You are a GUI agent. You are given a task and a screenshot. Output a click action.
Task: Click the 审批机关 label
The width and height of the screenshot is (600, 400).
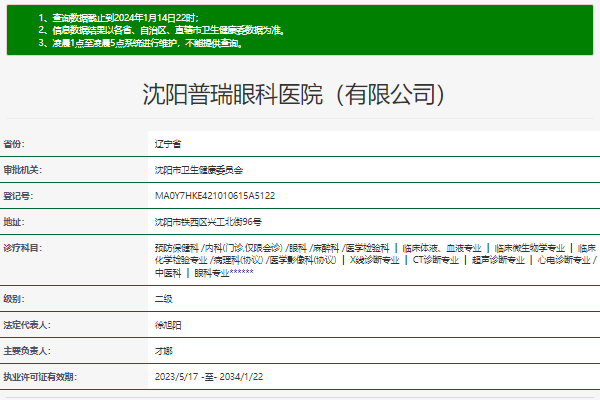click(23, 170)
